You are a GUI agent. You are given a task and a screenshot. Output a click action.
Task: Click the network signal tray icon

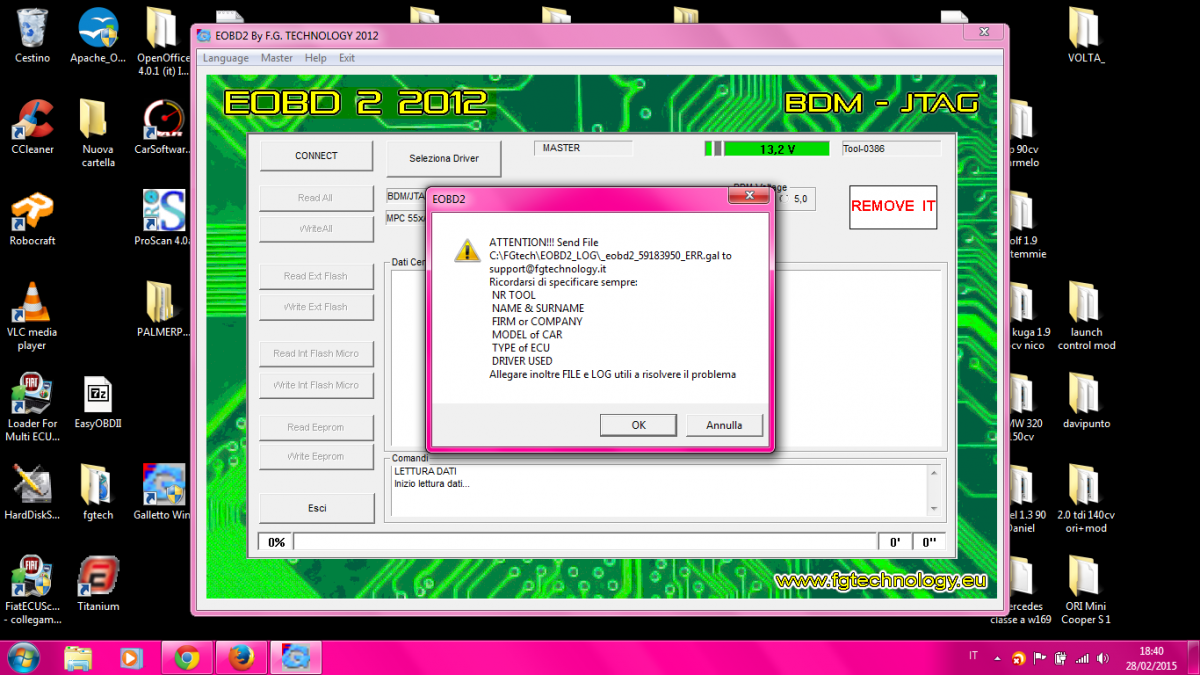click(1081, 659)
